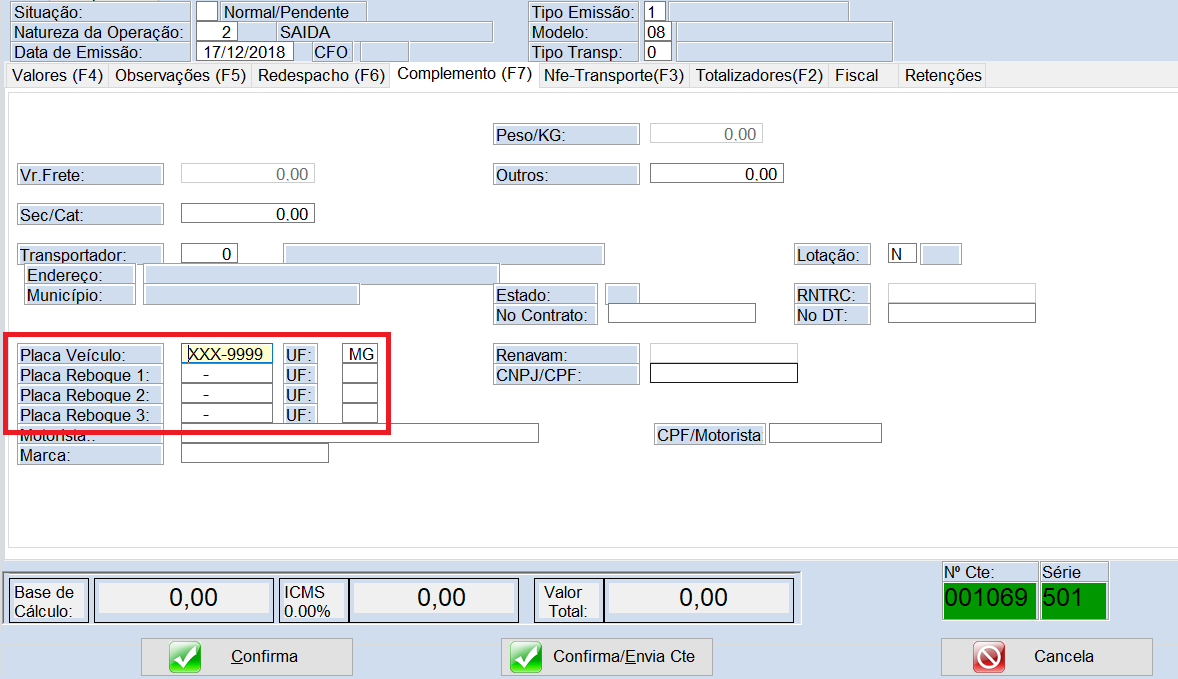Click the UF field showing MG
1178x679 pixels.
(x=360, y=354)
